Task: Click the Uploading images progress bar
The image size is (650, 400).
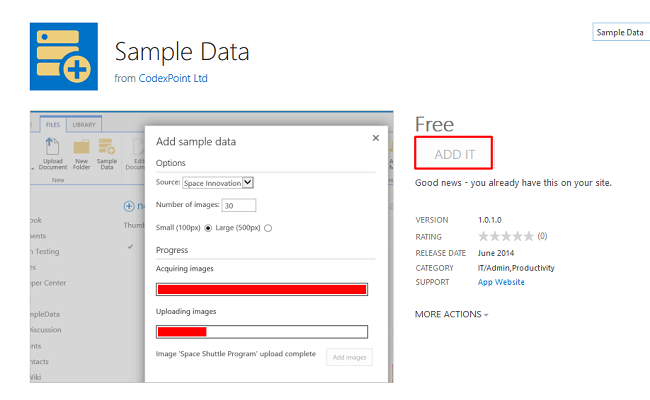Action: pyautogui.click(x=262, y=332)
